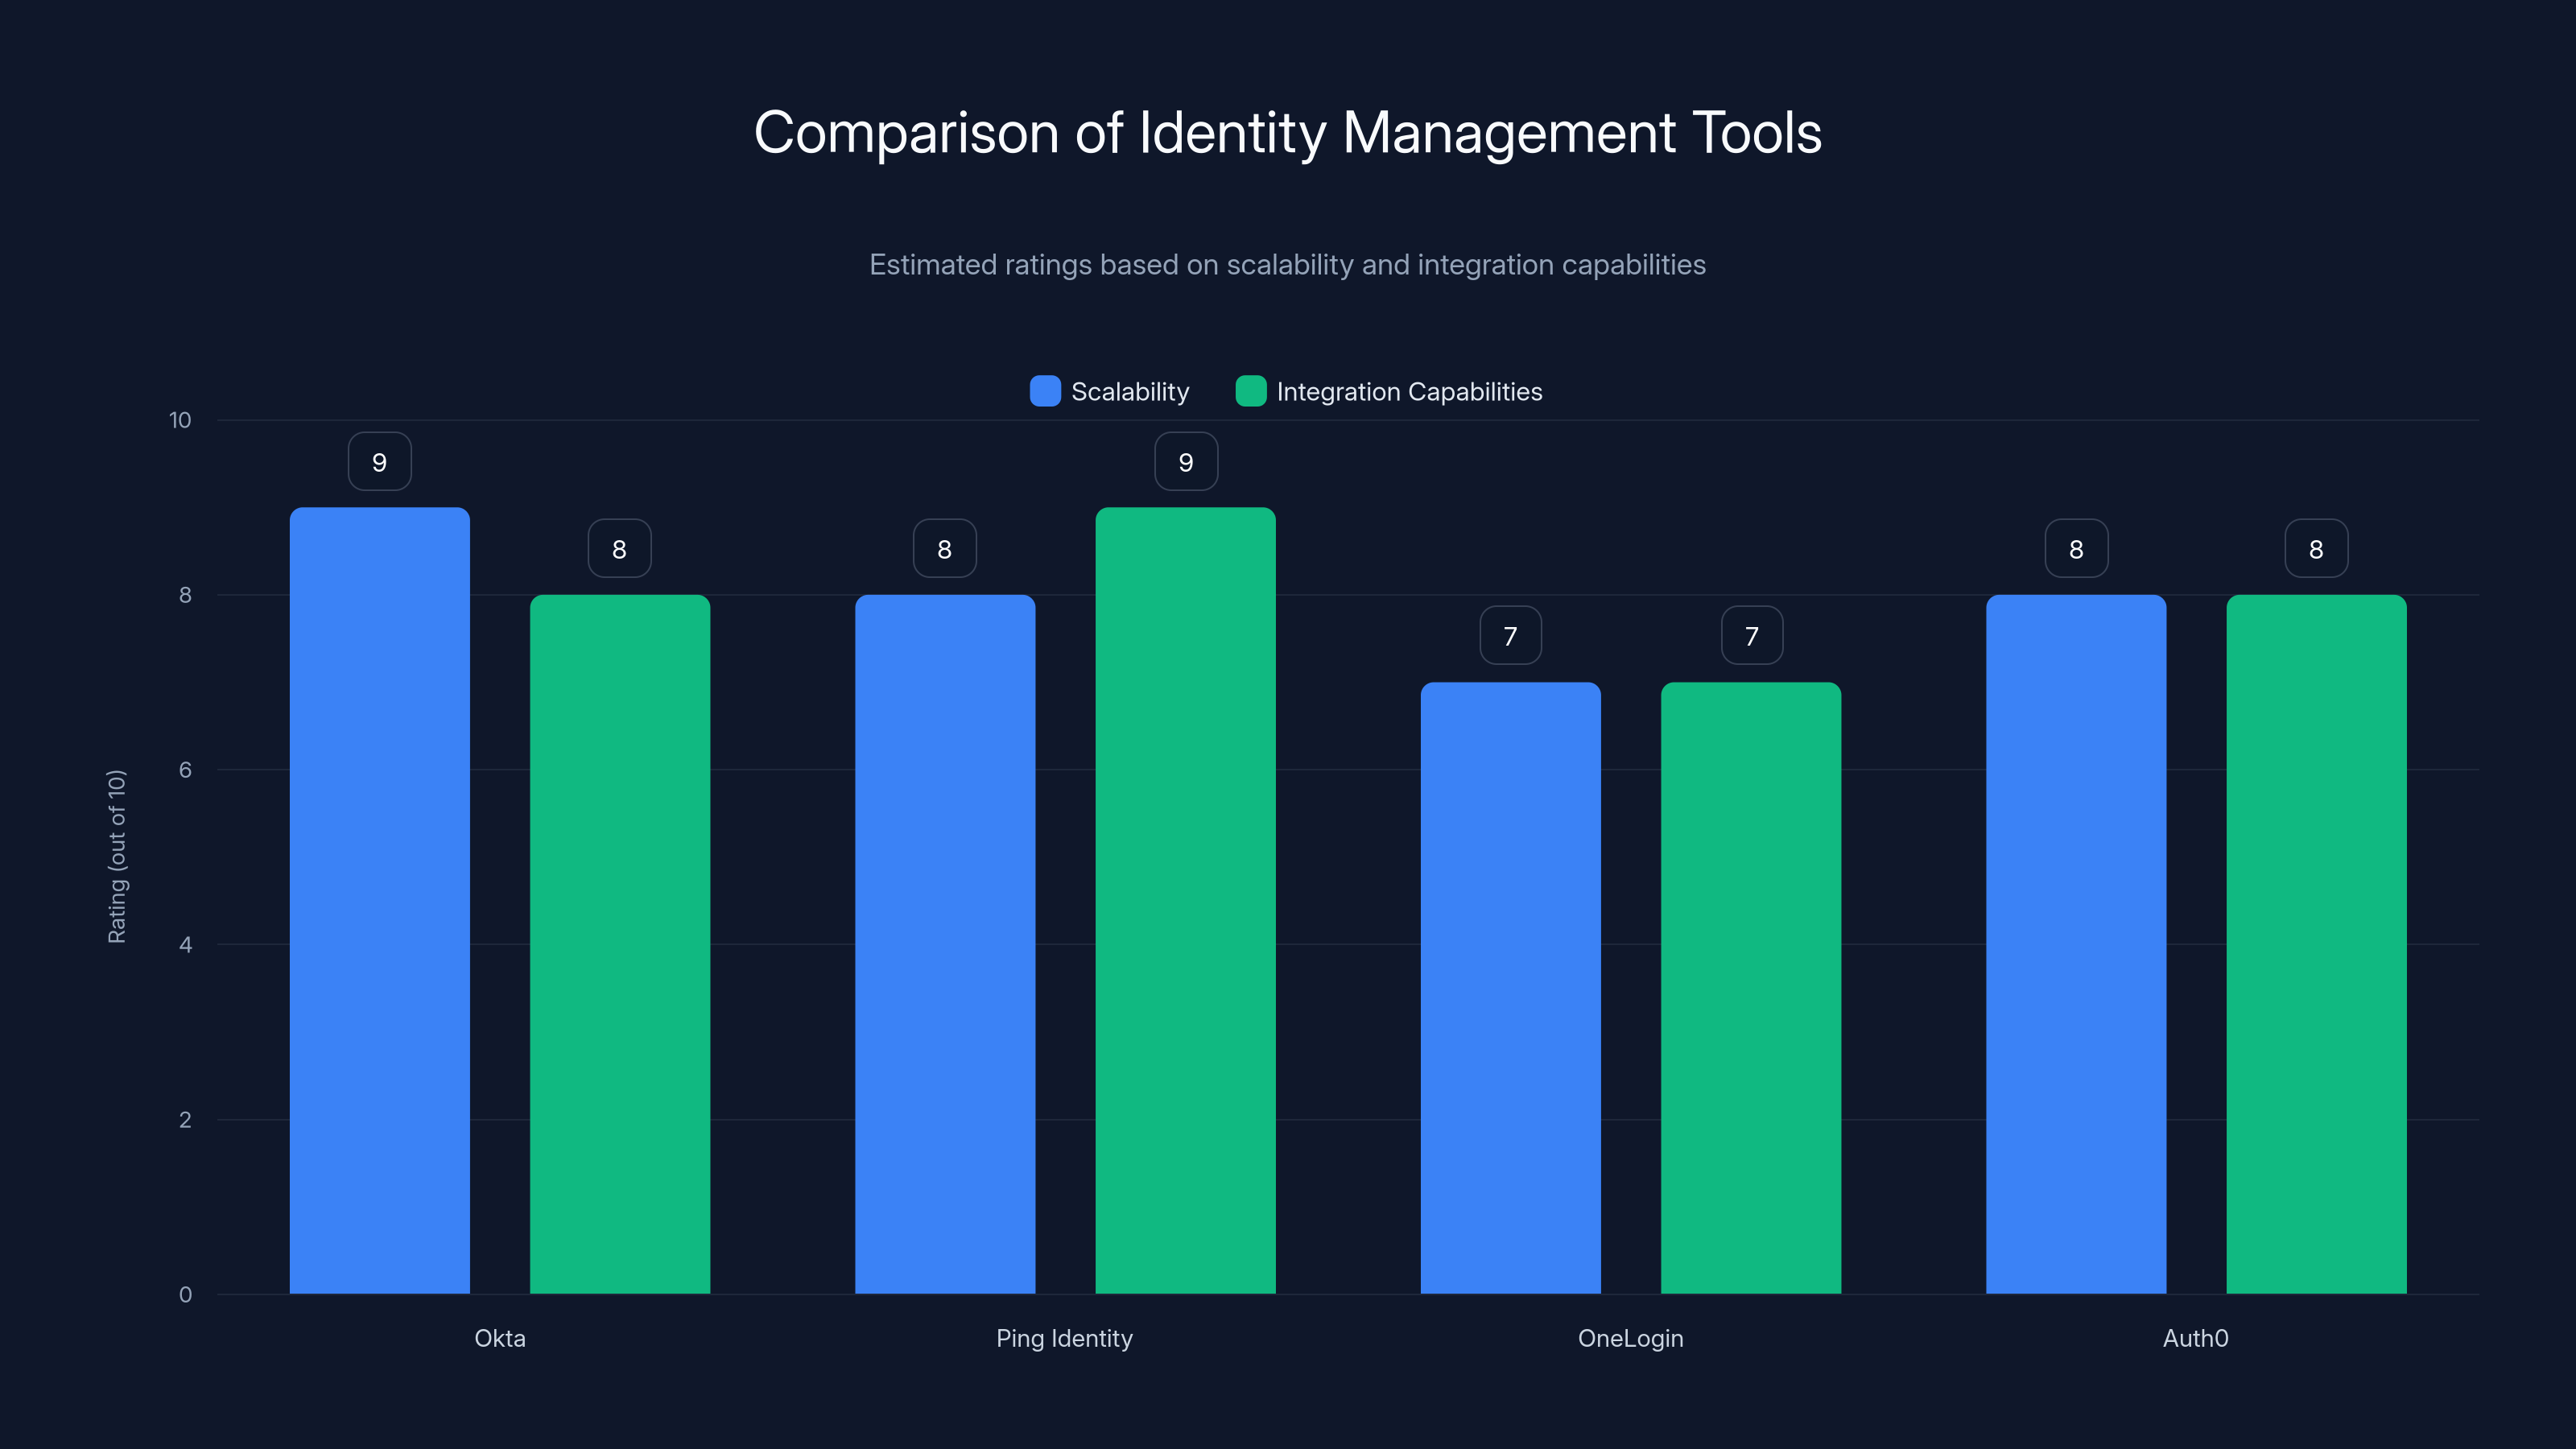Click the 9 value label above Okta Scalability
The image size is (2576, 1449).
tap(380, 461)
